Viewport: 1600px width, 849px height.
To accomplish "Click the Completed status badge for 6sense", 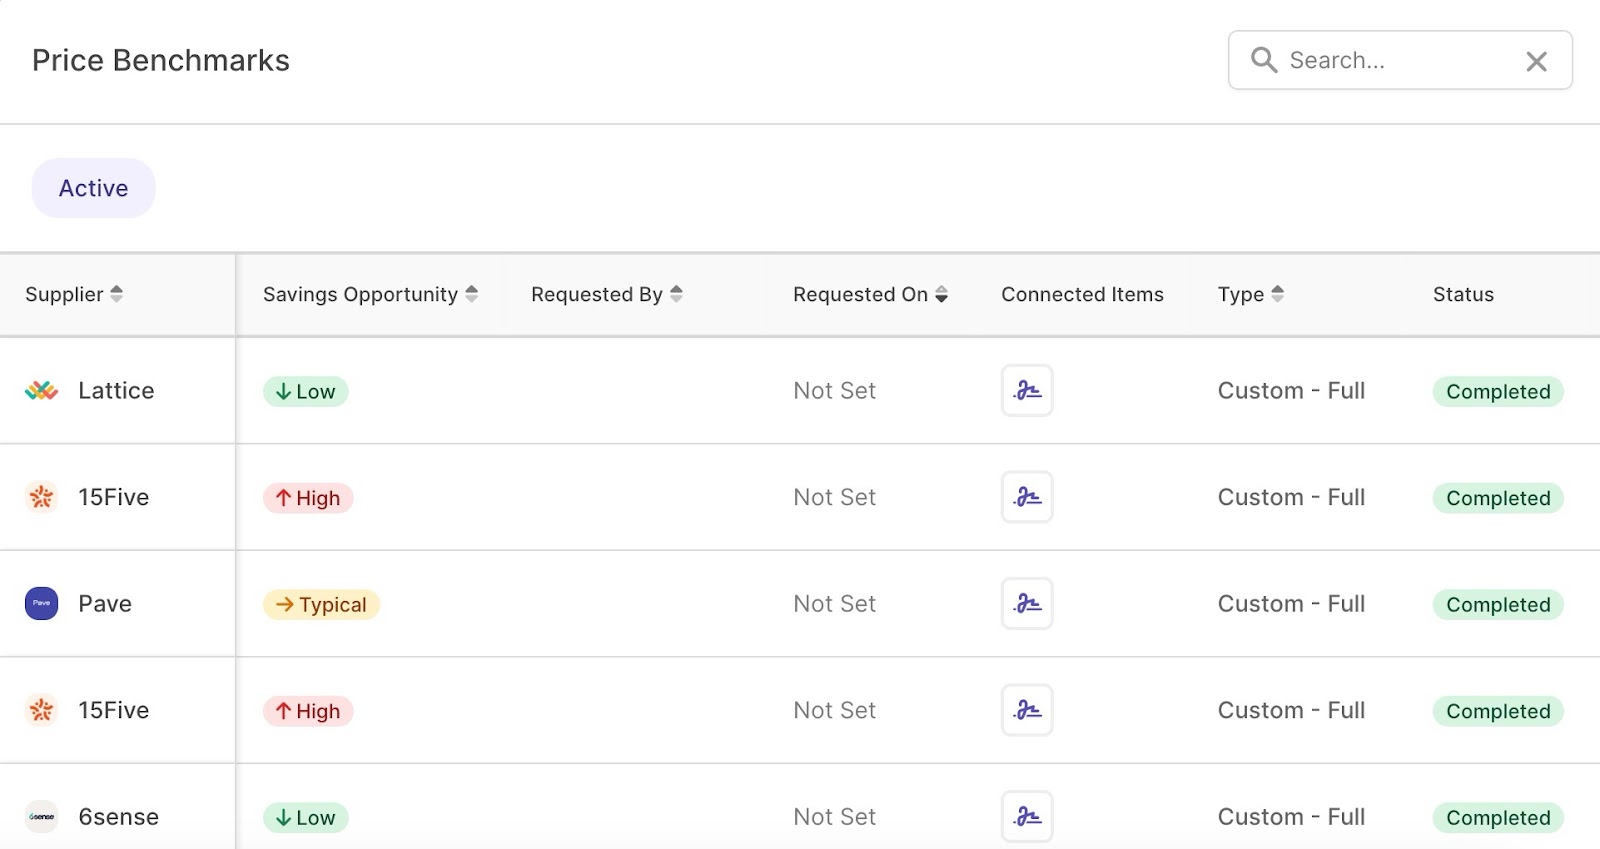I will click(1498, 817).
